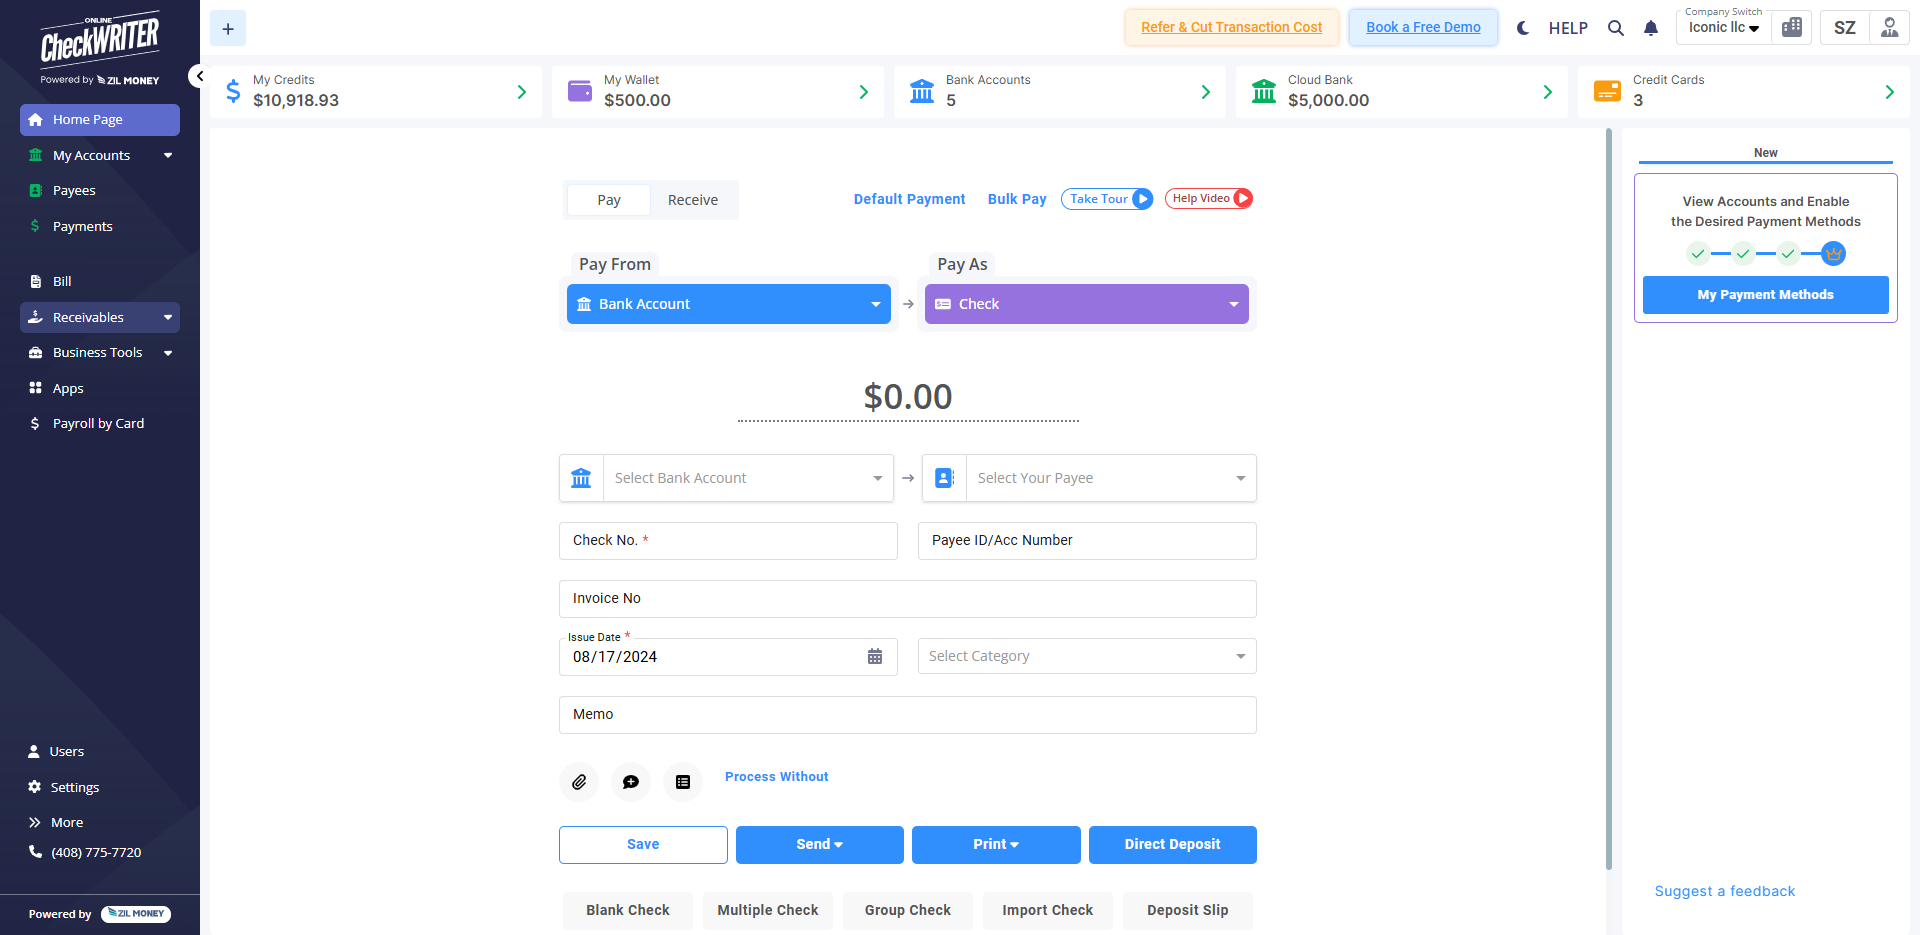Click the add comment bubble icon
The image size is (1920, 935).
pos(631,782)
